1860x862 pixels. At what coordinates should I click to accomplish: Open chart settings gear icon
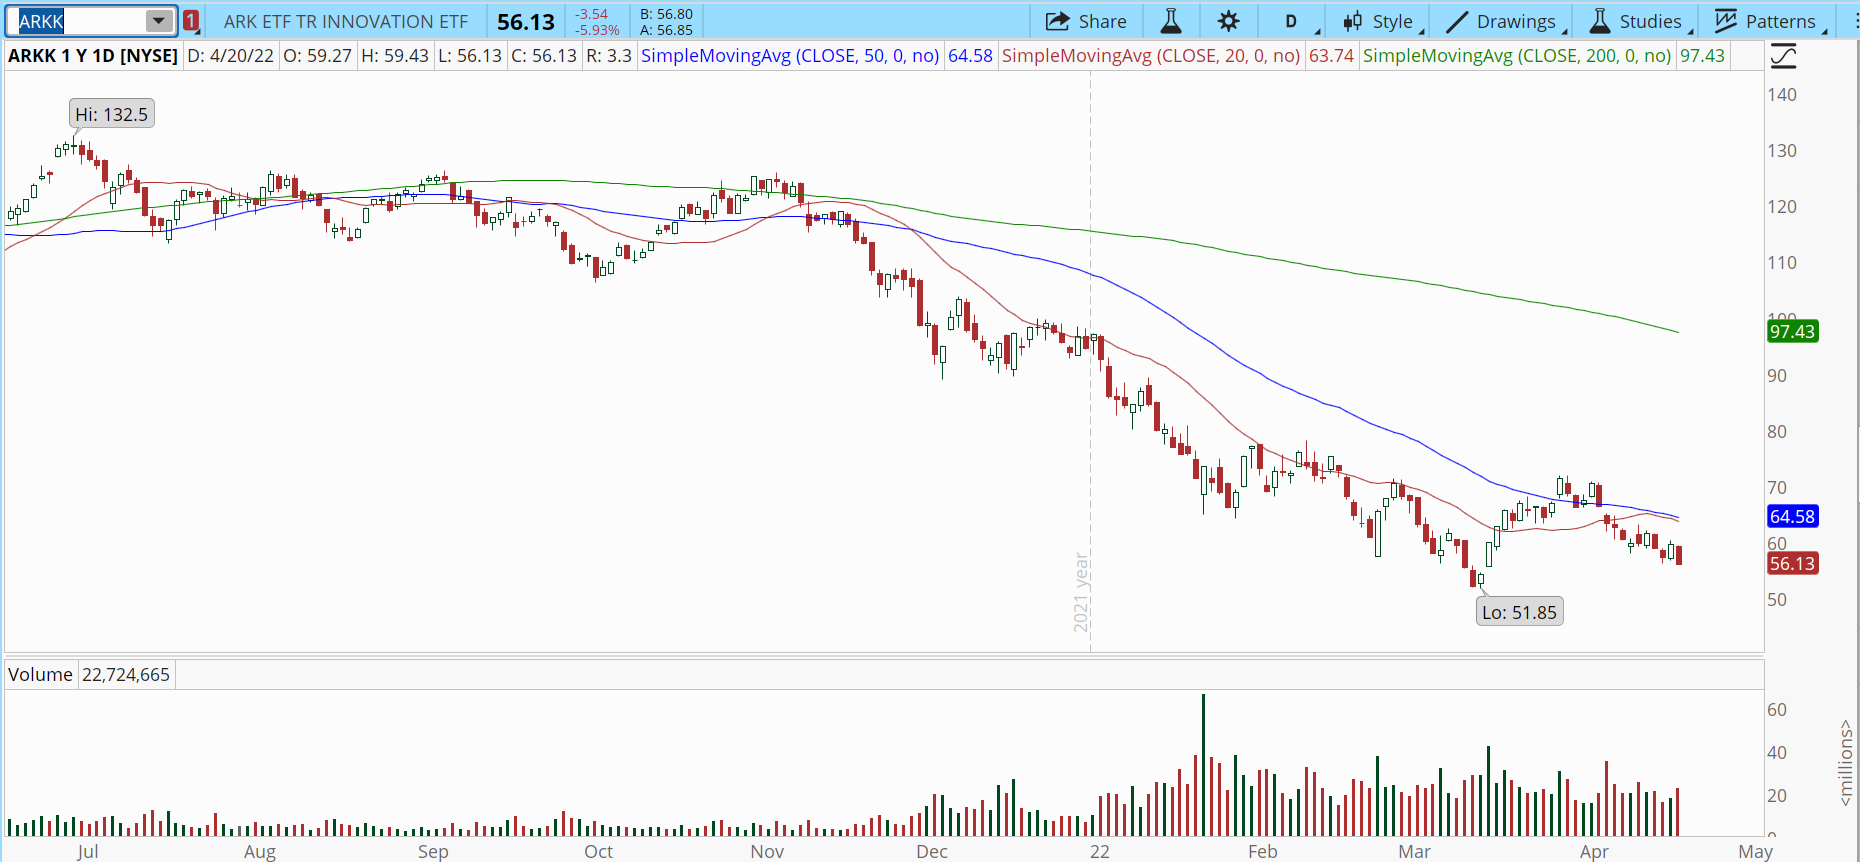click(1229, 21)
